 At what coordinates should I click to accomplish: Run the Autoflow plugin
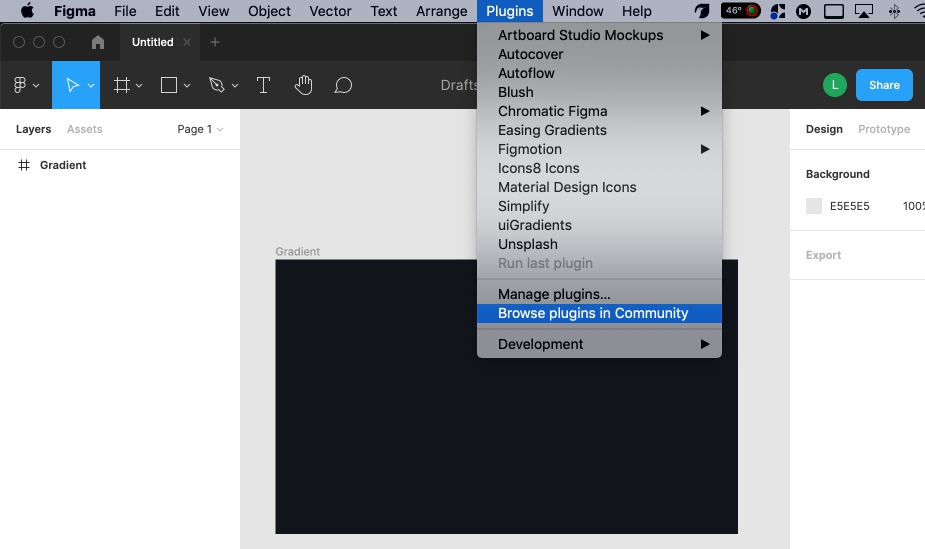(599, 73)
